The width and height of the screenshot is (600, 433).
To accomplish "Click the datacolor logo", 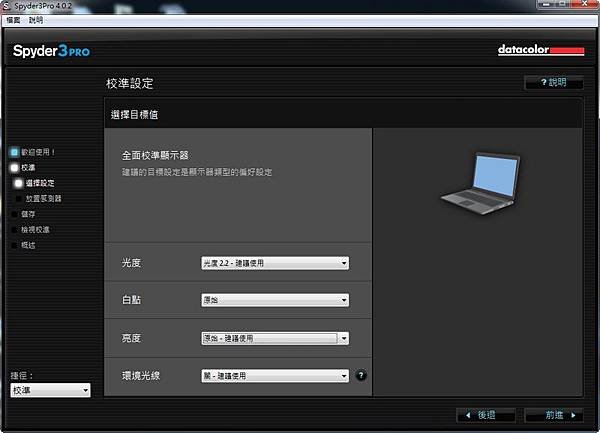I will [x=541, y=50].
